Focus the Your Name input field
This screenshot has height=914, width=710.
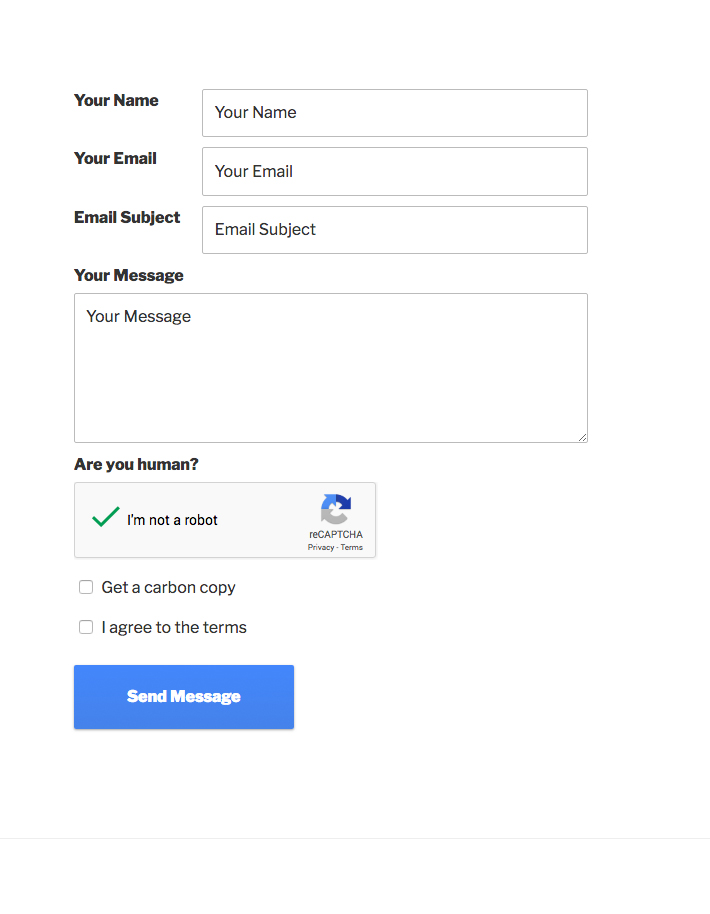click(394, 113)
